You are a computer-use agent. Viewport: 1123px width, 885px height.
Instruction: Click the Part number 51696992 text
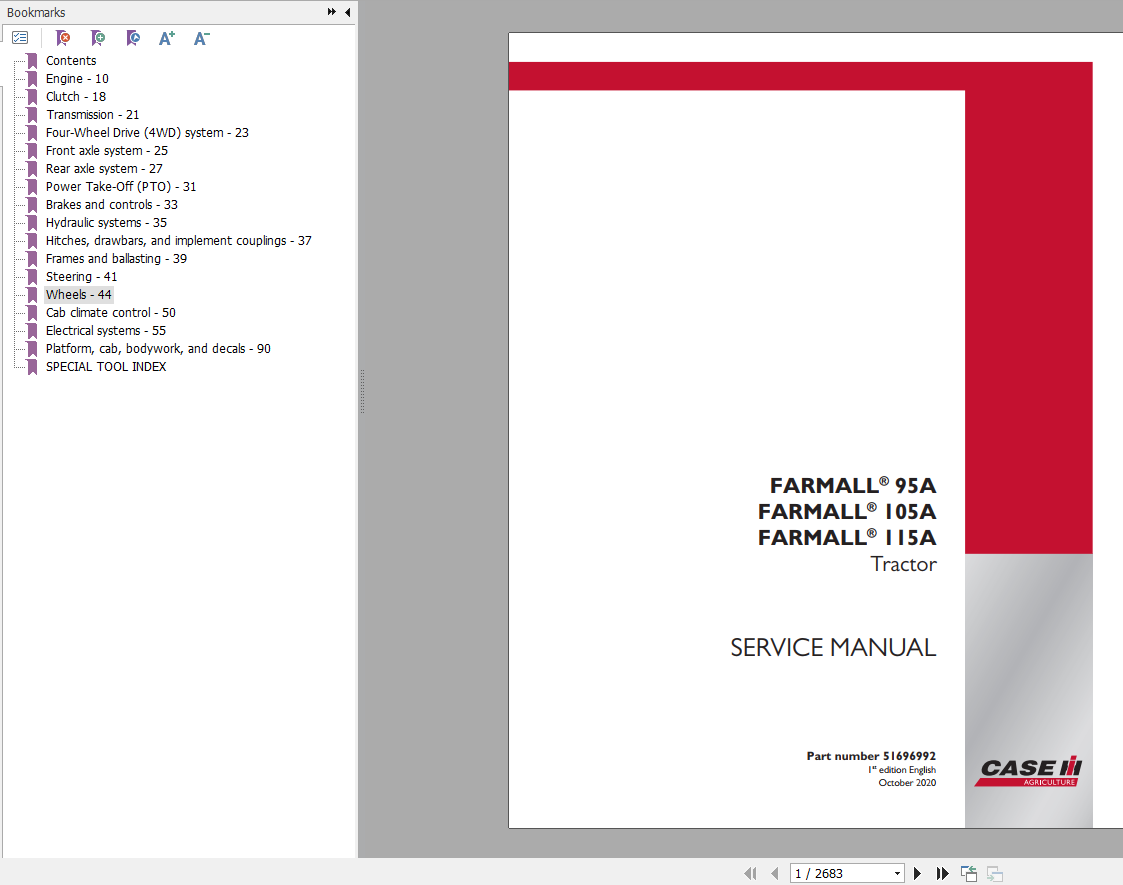click(871, 755)
